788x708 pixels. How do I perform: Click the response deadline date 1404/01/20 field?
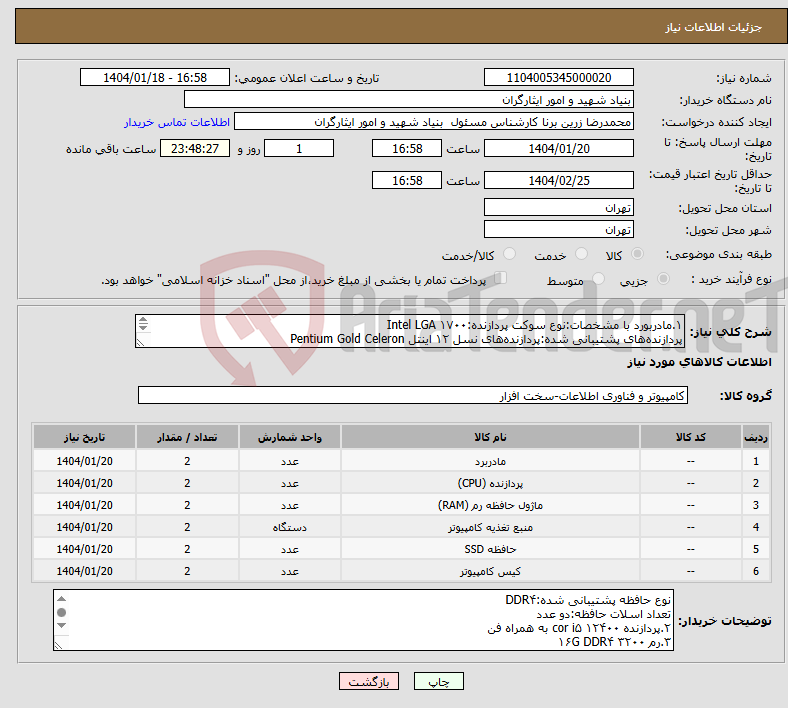(x=558, y=148)
